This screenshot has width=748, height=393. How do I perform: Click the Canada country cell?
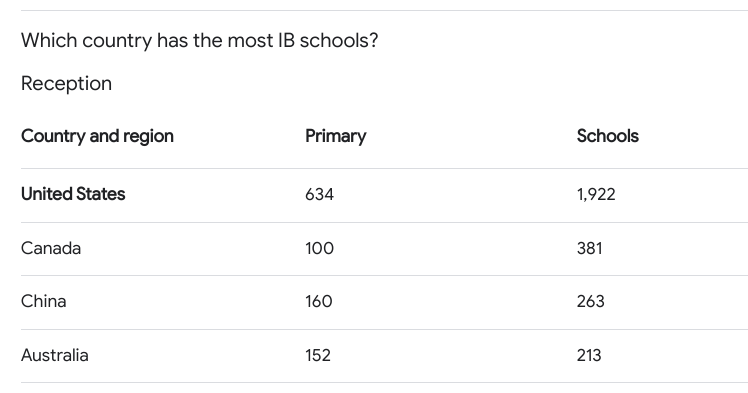pos(51,248)
